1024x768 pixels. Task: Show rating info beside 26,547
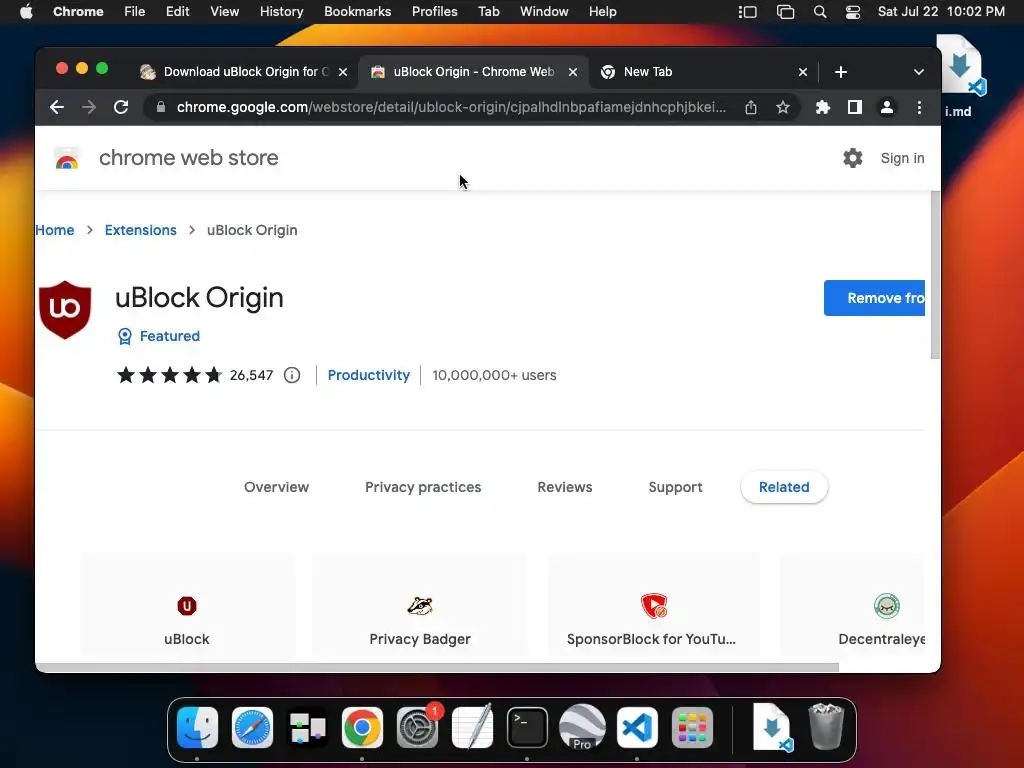pos(292,375)
